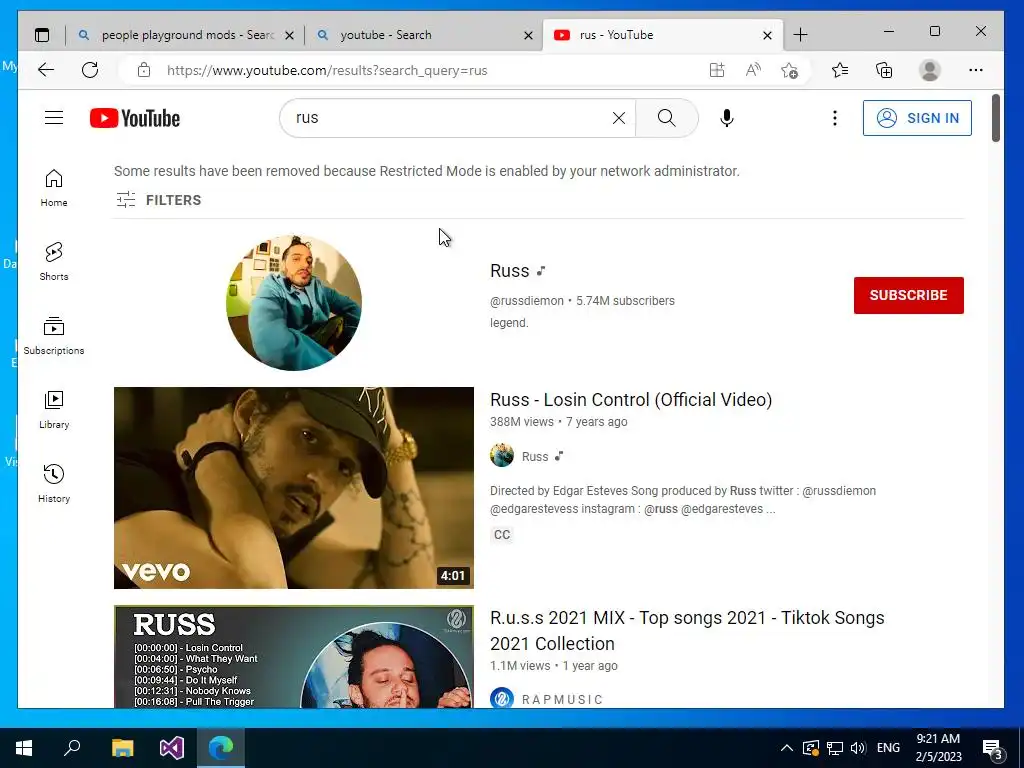This screenshot has height=768, width=1024.
Task: Open YouTube settings three-dot menu
Action: [834, 118]
